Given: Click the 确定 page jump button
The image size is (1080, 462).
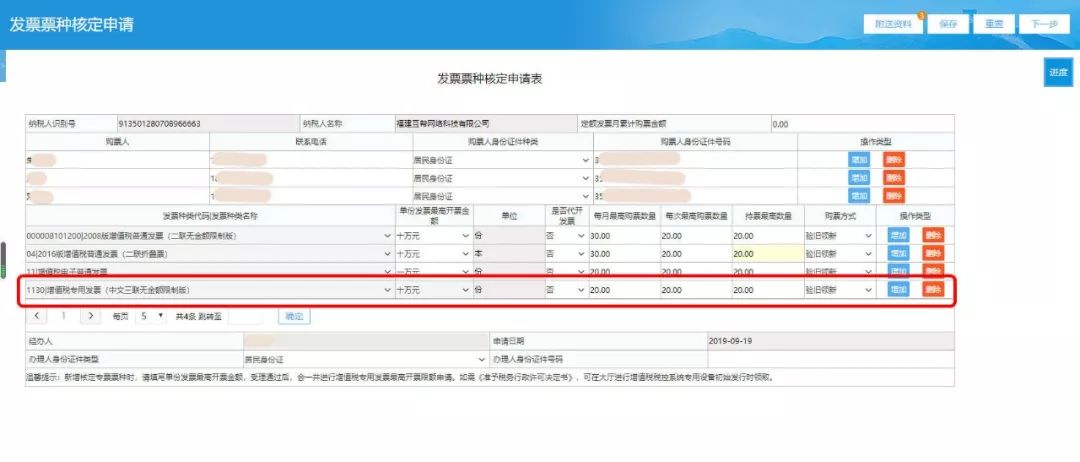Looking at the screenshot, I should point(293,316).
